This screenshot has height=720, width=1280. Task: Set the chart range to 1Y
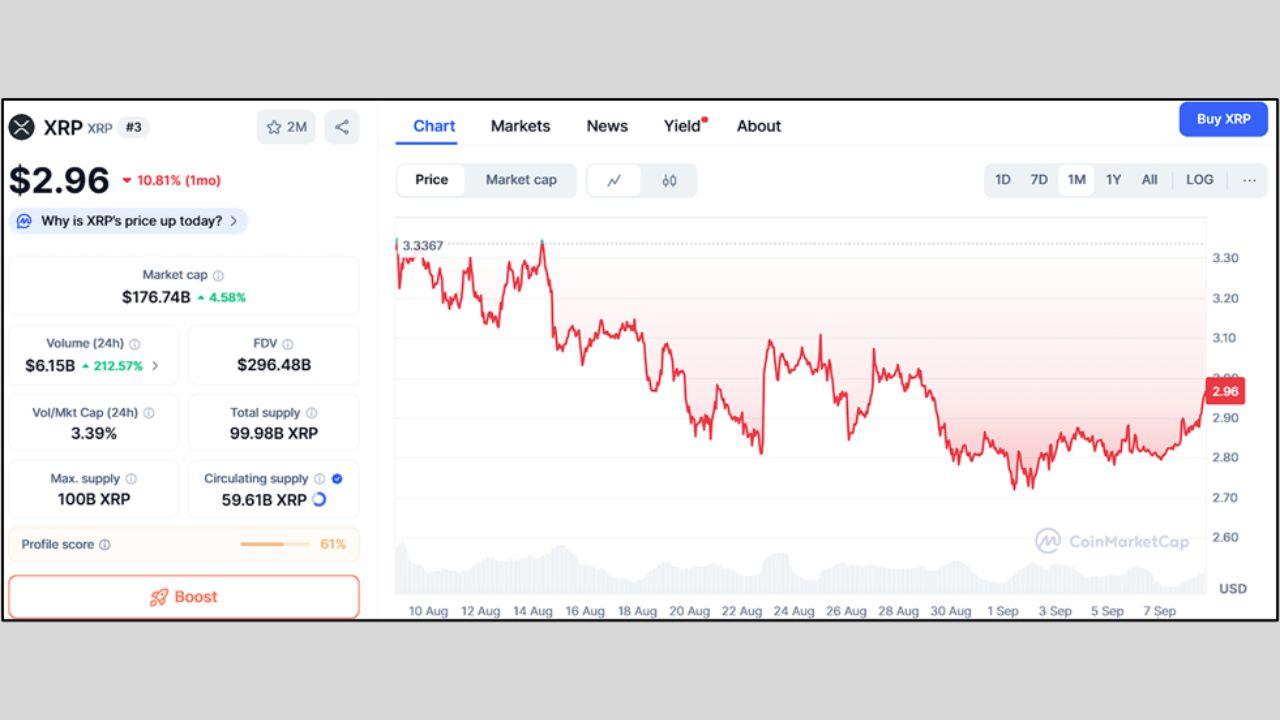(1113, 180)
